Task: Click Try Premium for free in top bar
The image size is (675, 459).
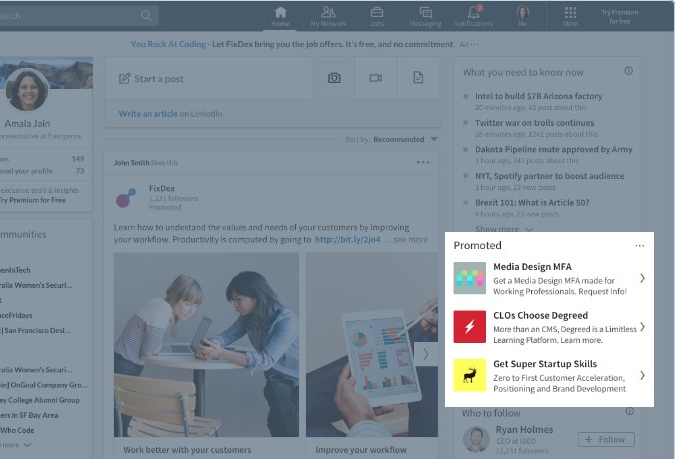Action: pos(619,17)
